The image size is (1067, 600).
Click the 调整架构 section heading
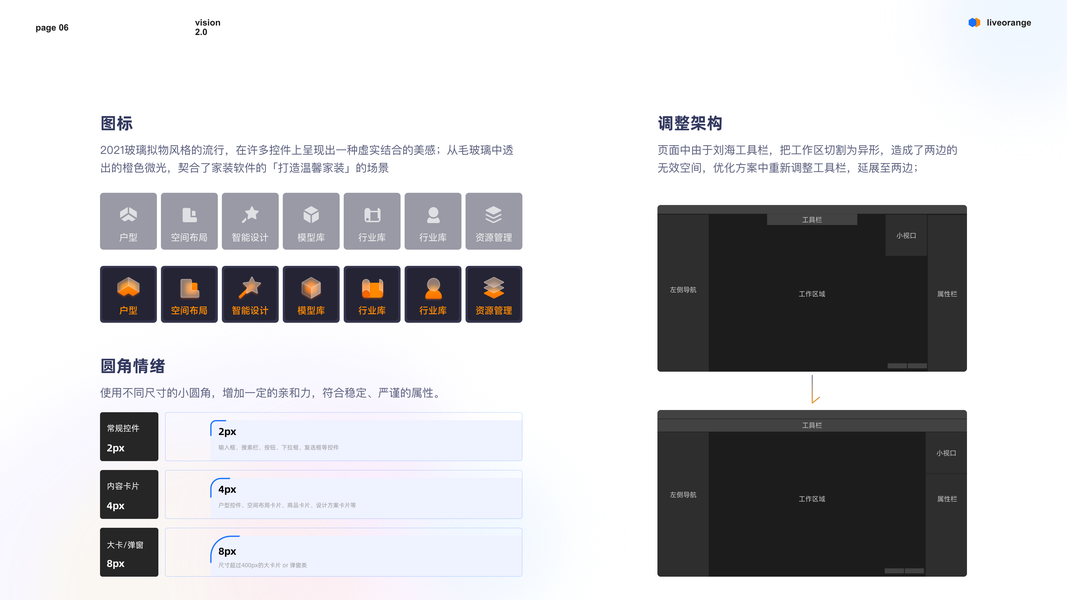690,123
